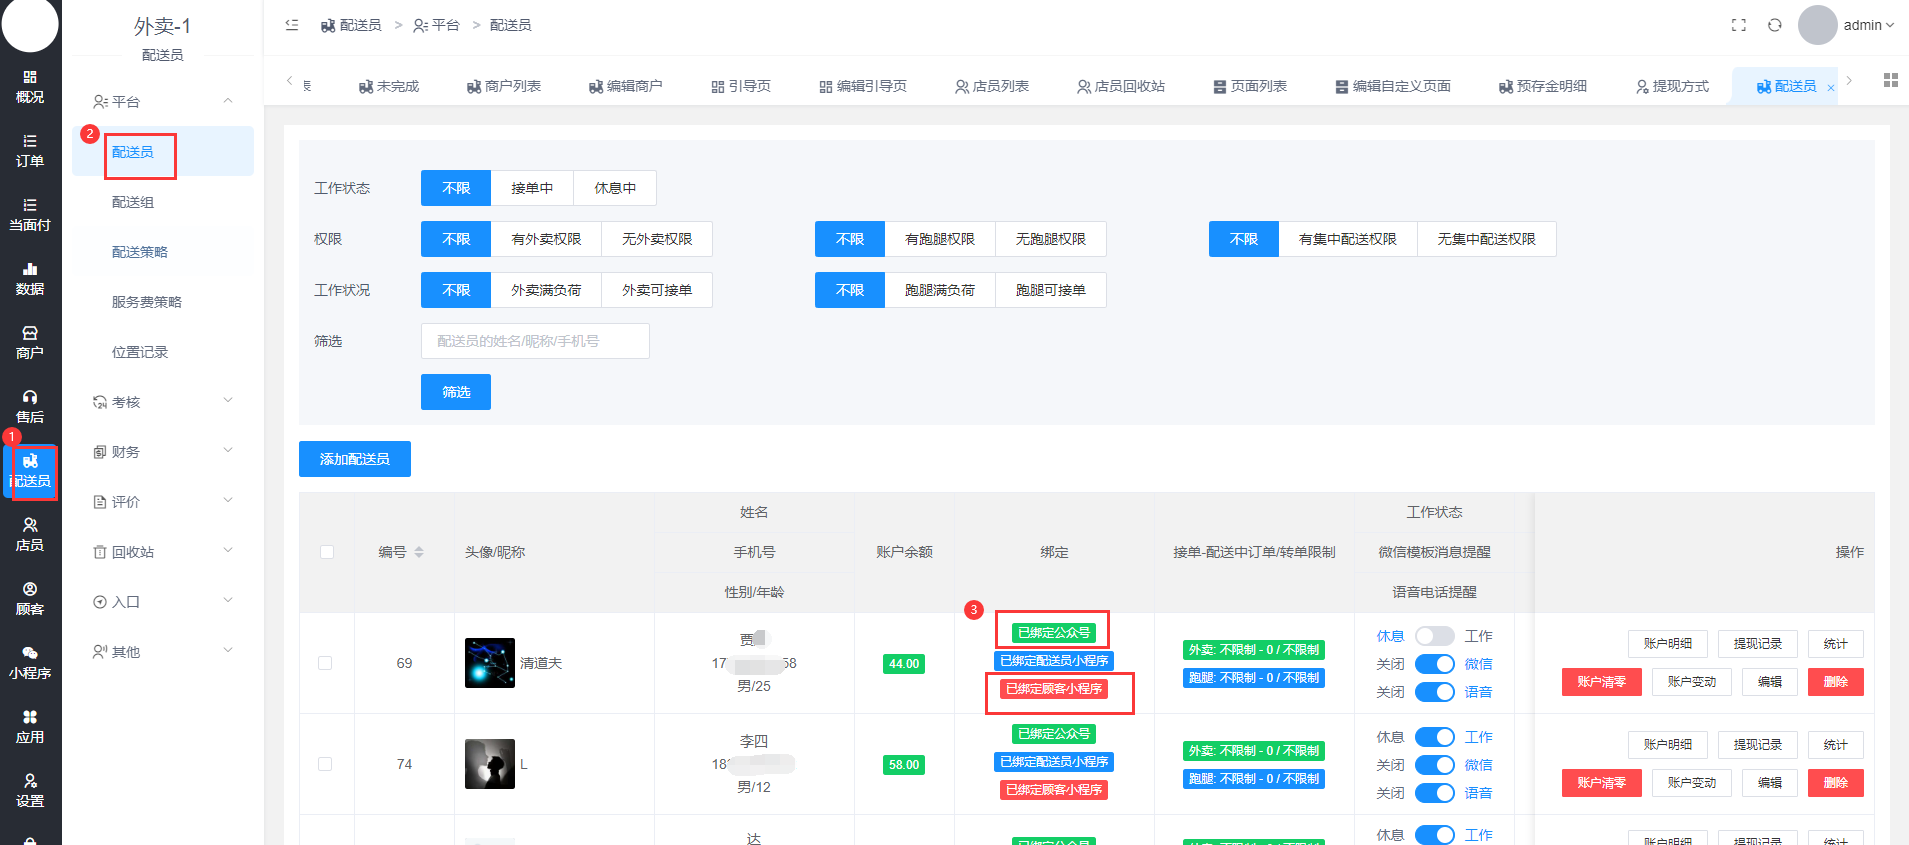Click the fullscreen icon in the header
The height and width of the screenshot is (845, 1909).
[x=1739, y=25]
